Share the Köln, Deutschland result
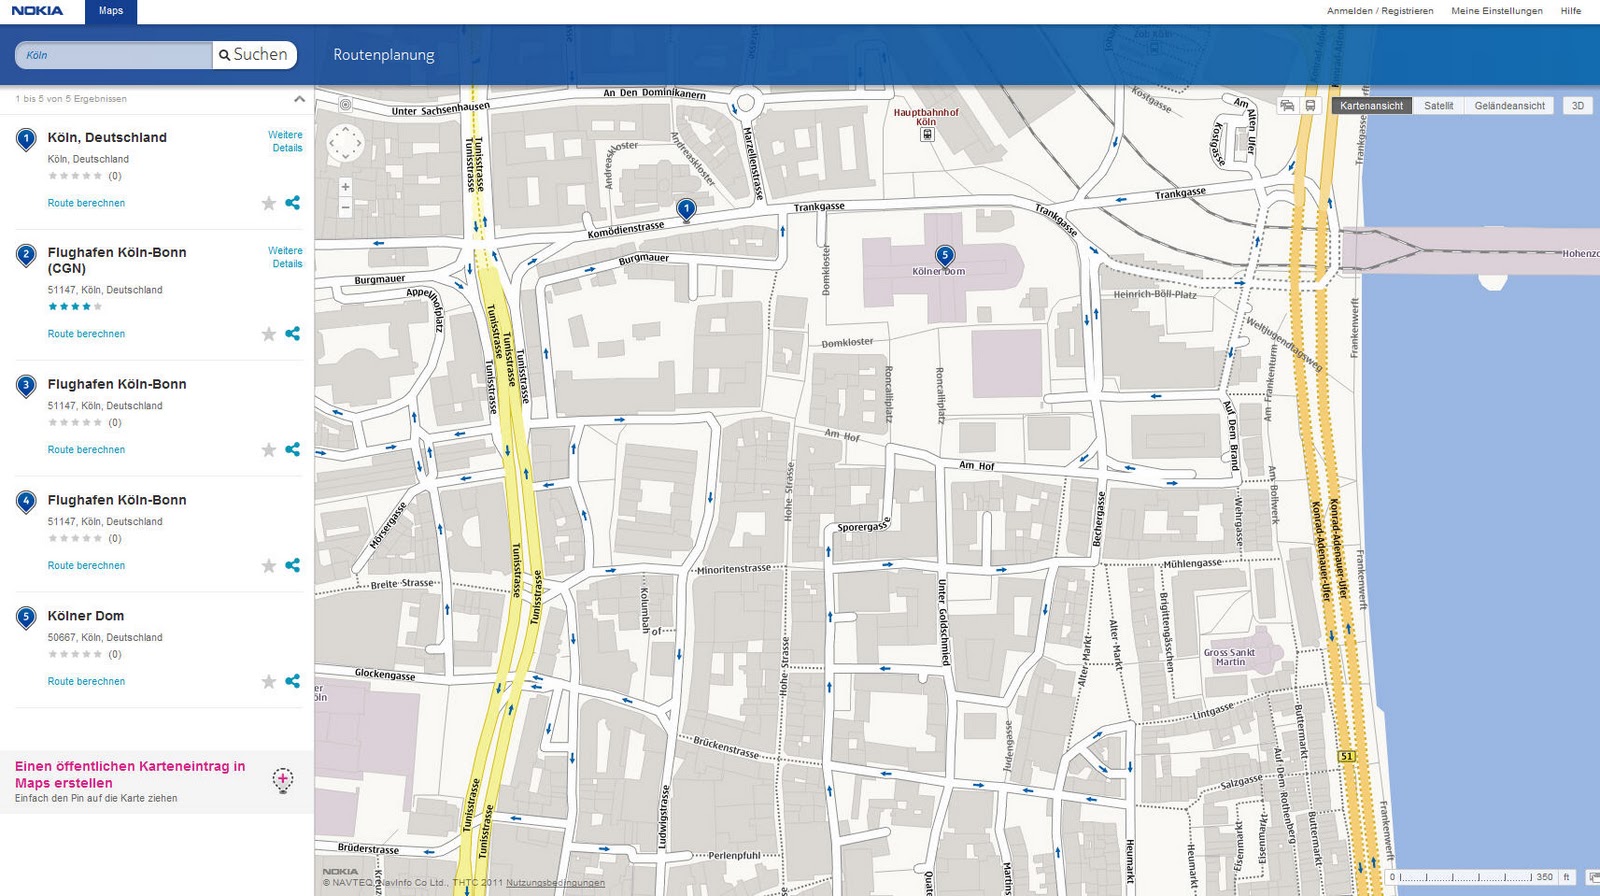Viewport: 1600px width, 896px height. coord(292,203)
